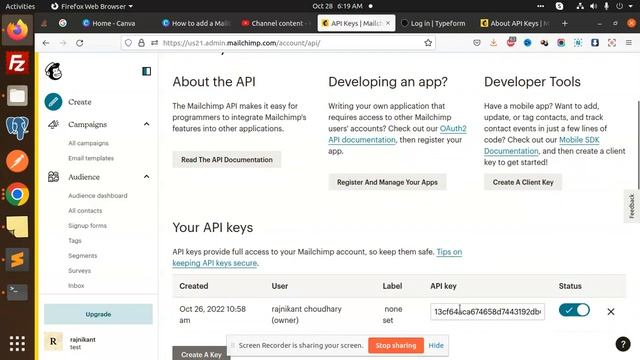The height and width of the screenshot is (360, 640).
Task: Show Applications grid
Action: pos(17,344)
